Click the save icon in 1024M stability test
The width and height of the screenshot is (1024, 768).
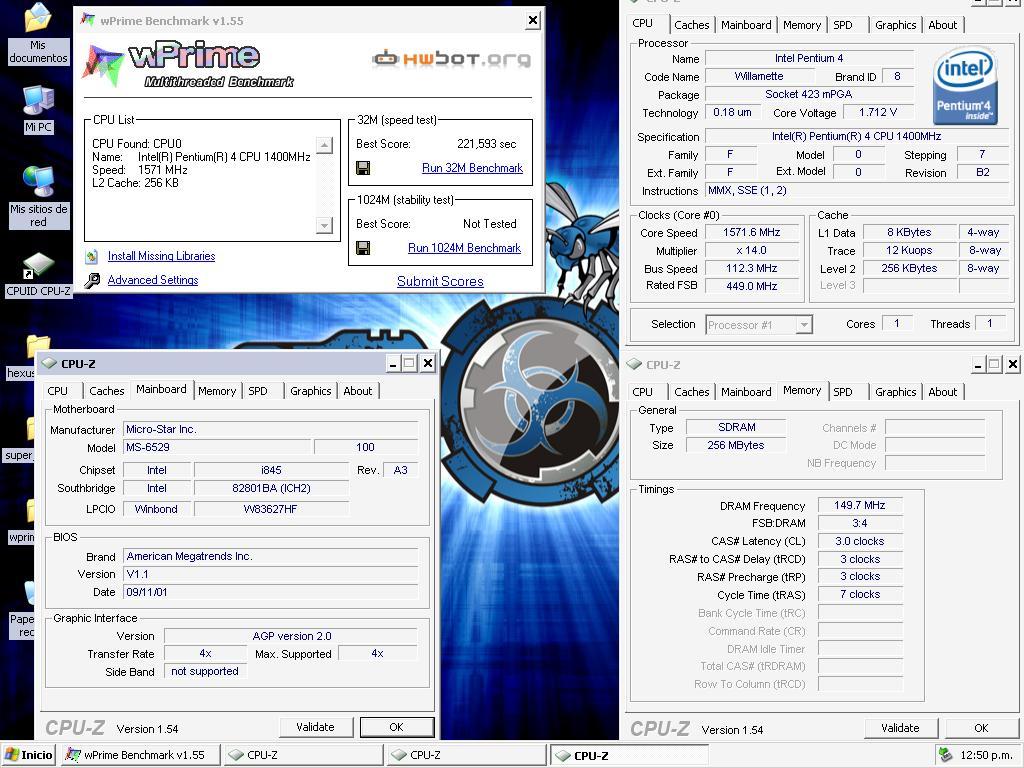pyautogui.click(x=363, y=248)
